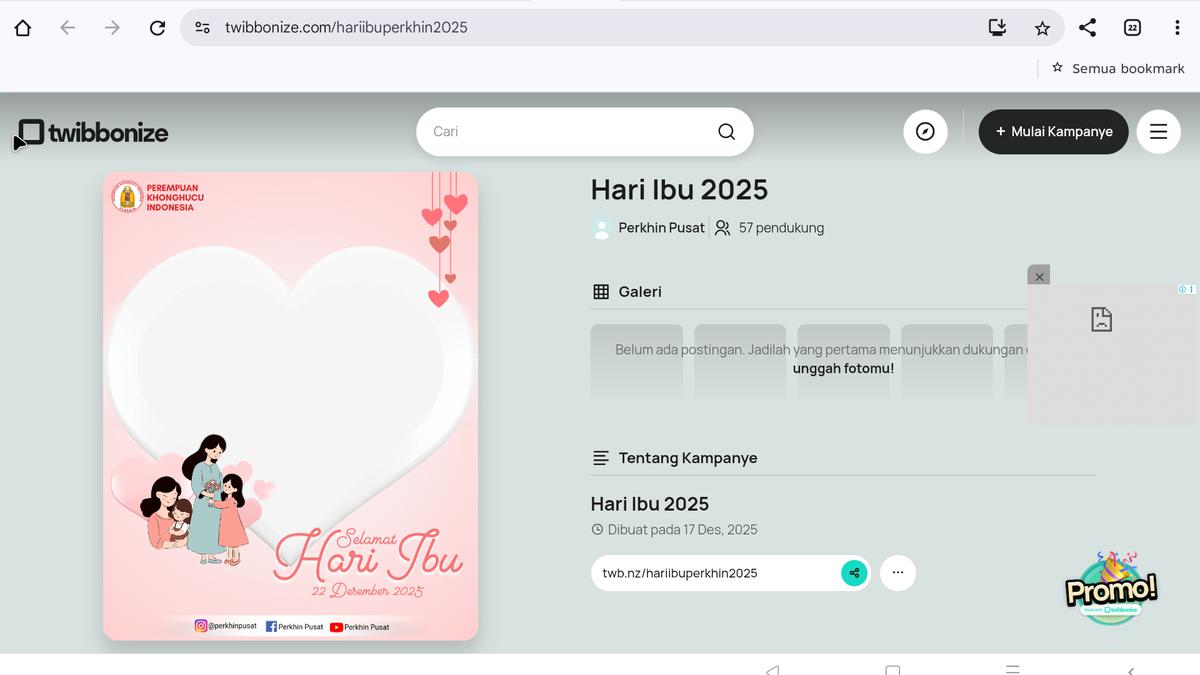Open the Perkhin Pusat profile link
The height and width of the screenshot is (675, 1200).
pyautogui.click(x=660, y=228)
